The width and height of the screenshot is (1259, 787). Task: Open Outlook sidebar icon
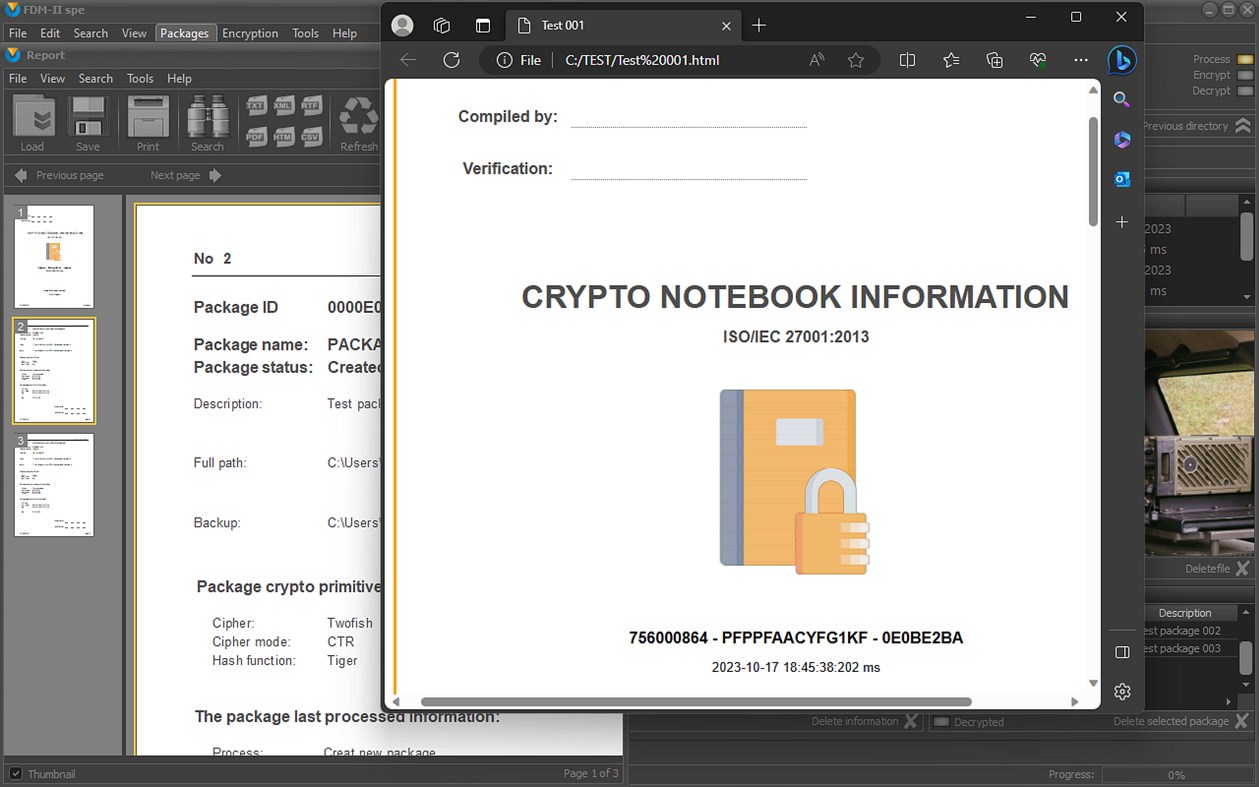click(1122, 179)
